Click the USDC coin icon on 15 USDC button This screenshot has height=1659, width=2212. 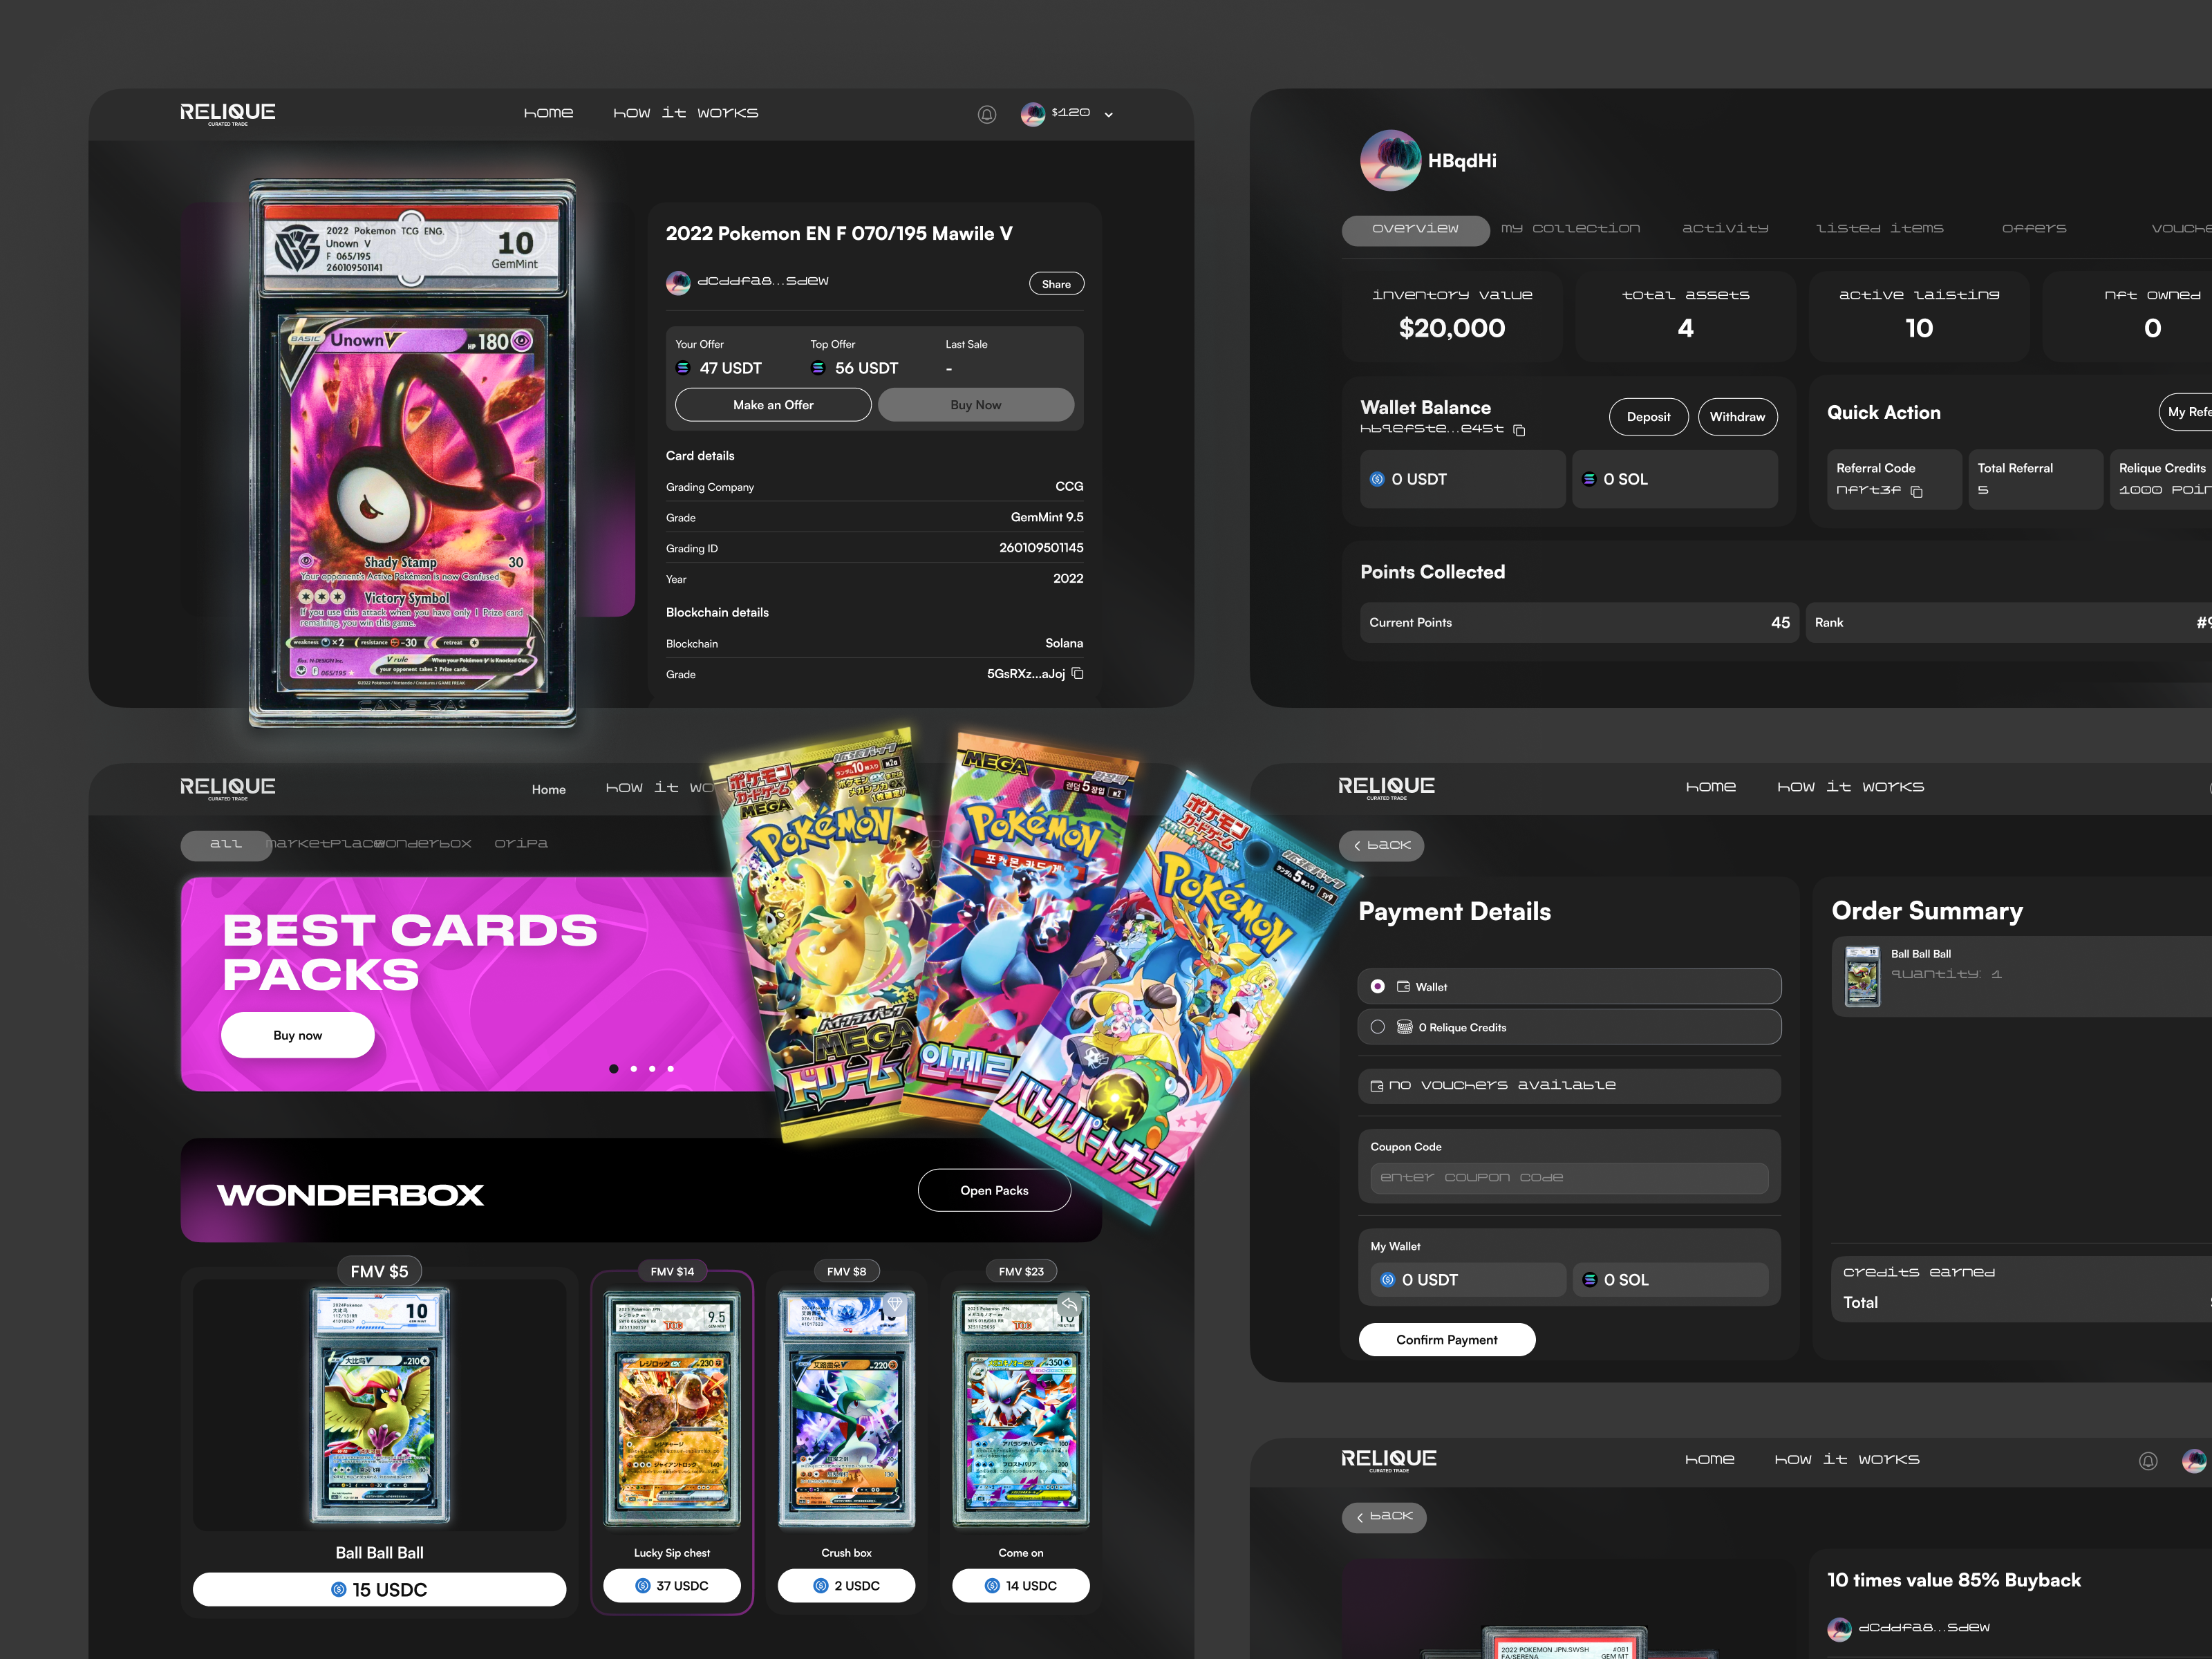(x=338, y=1590)
